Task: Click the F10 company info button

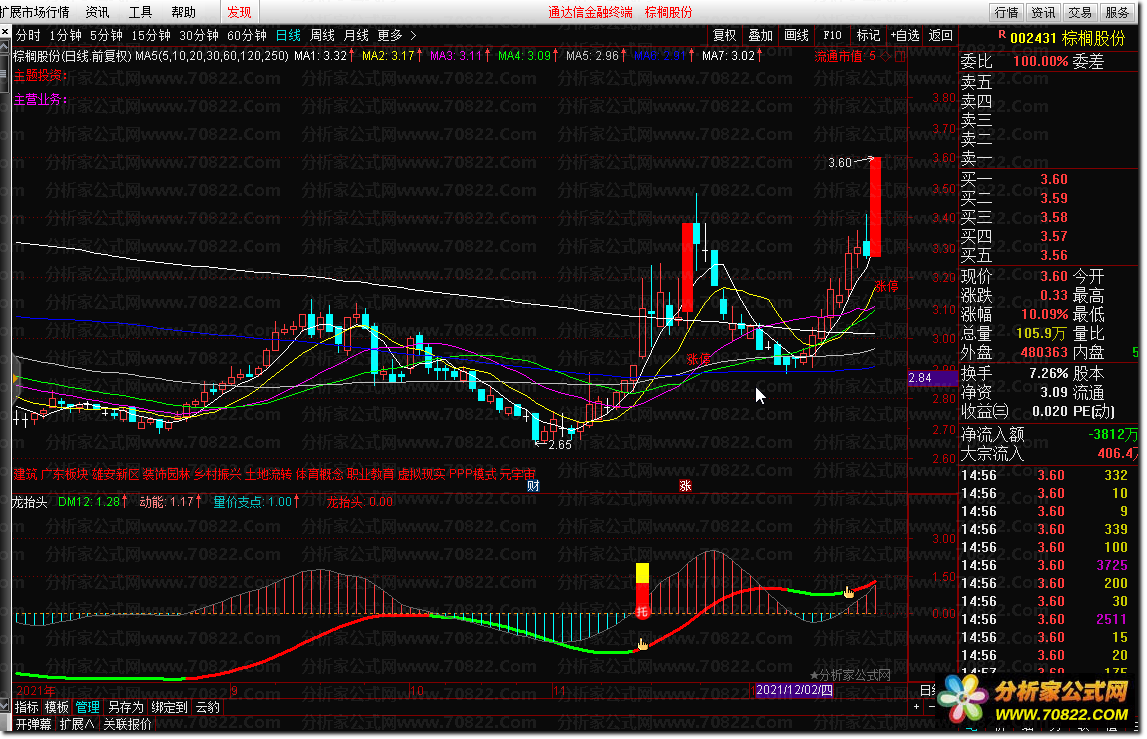Action: (832, 35)
